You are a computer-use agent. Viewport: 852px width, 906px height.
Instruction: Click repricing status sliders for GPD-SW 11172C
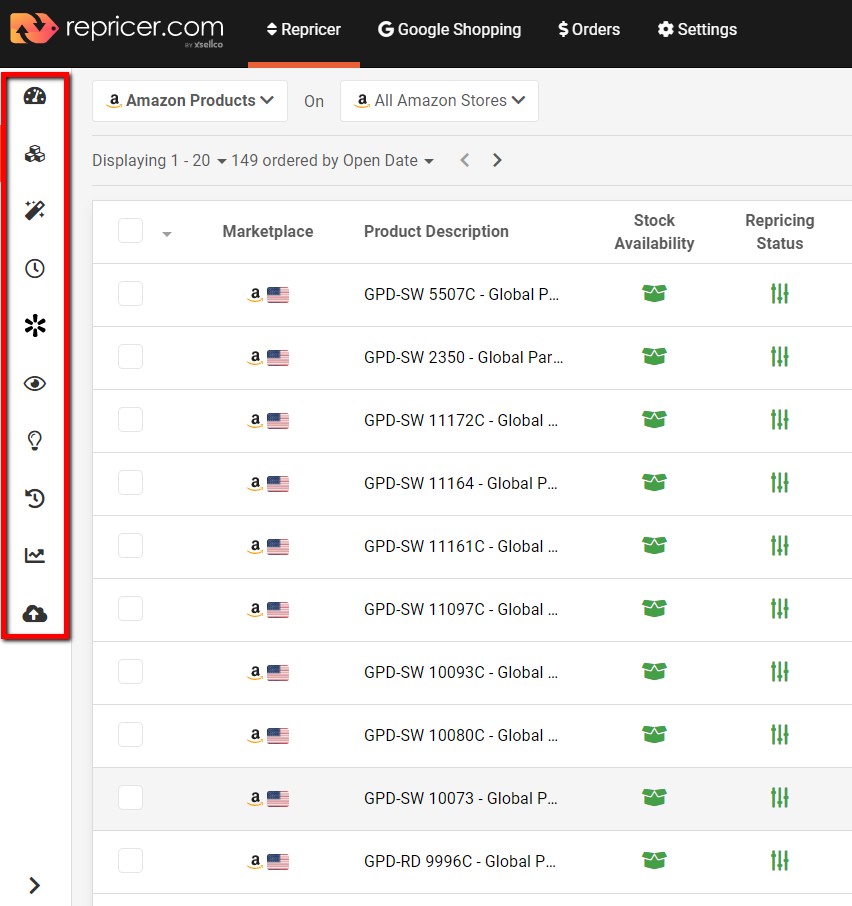click(779, 419)
